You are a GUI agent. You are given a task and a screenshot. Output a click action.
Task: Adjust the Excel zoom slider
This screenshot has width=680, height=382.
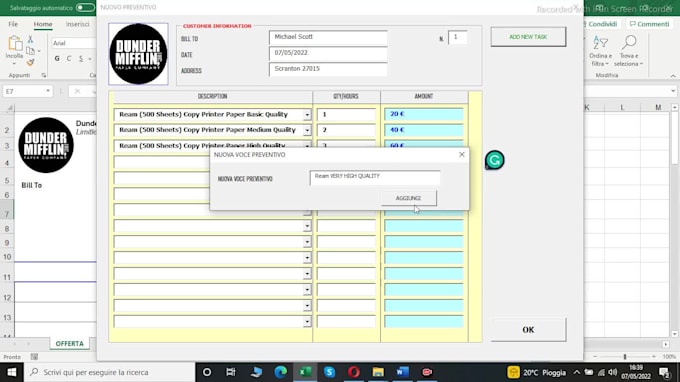point(625,356)
